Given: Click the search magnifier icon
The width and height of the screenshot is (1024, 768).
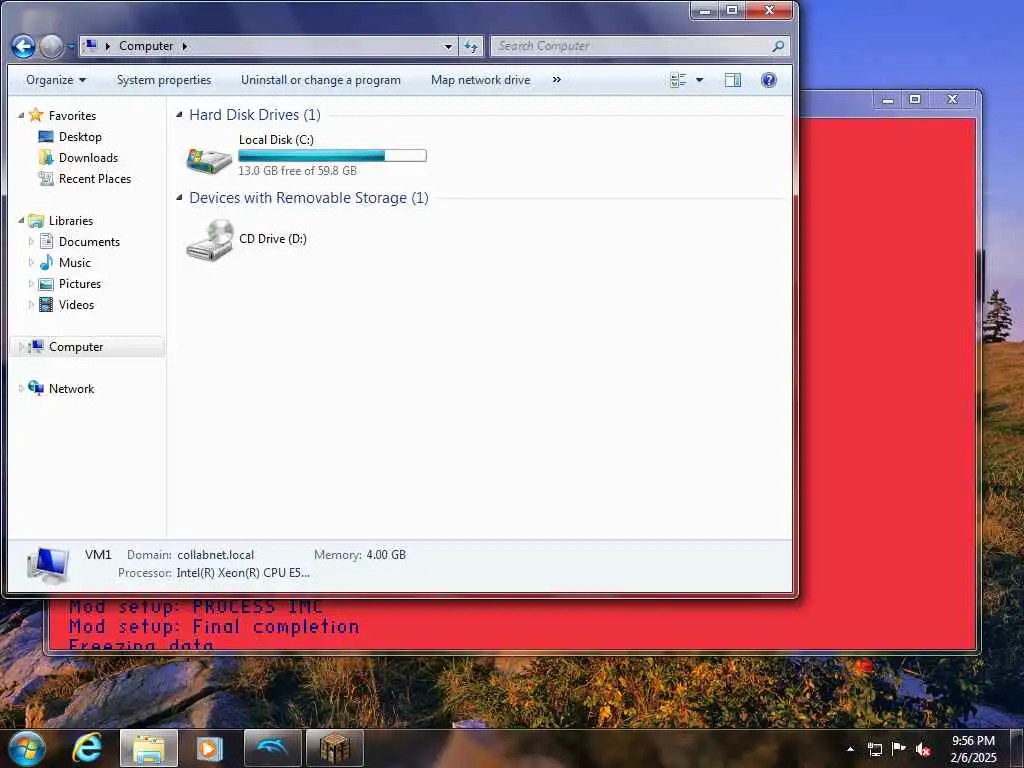Looking at the screenshot, I should pyautogui.click(x=778, y=46).
